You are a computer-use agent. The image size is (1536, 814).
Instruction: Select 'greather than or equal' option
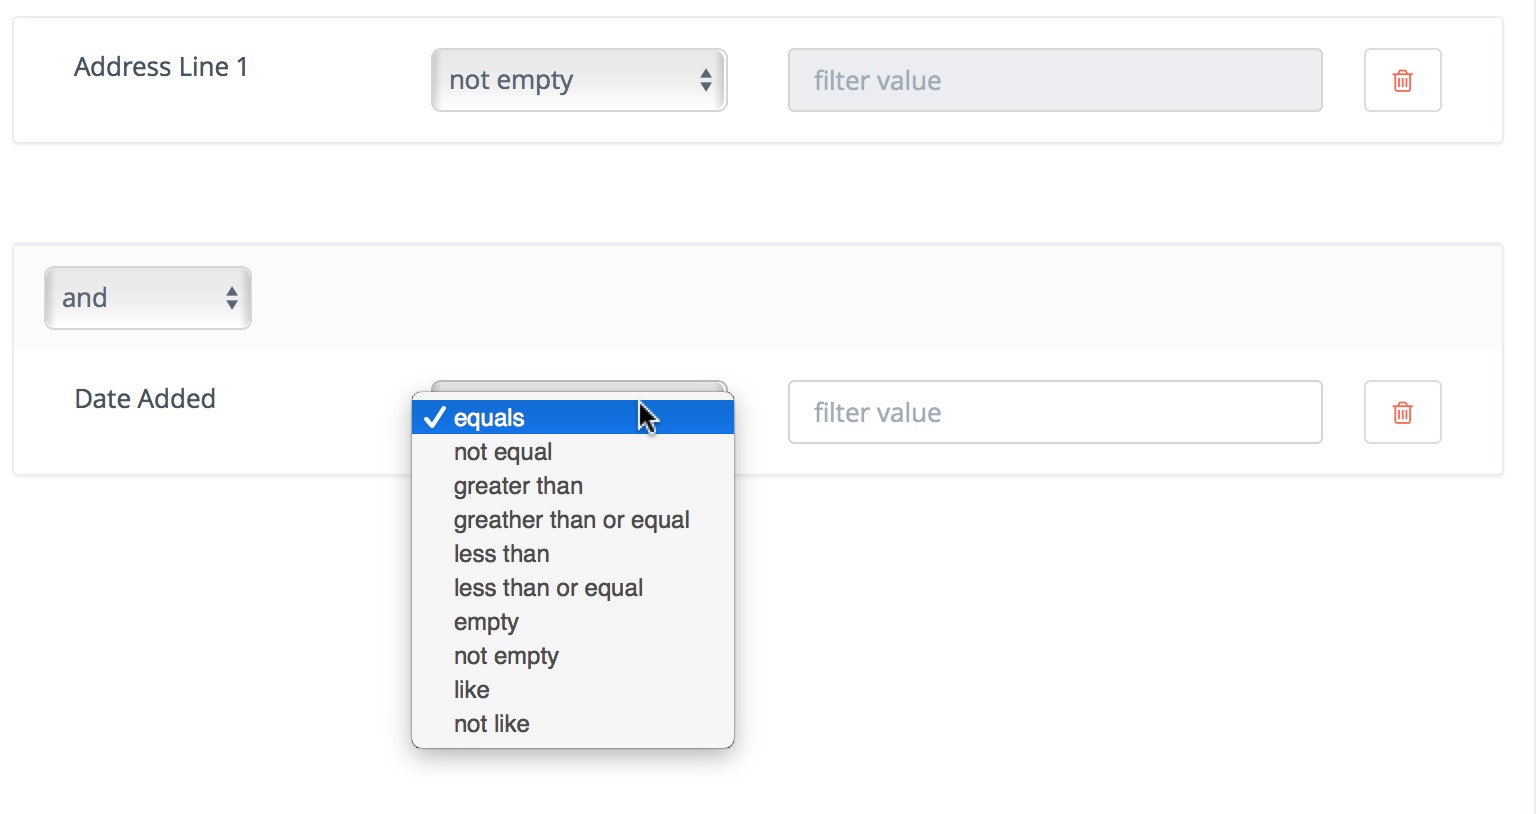coord(571,520)
